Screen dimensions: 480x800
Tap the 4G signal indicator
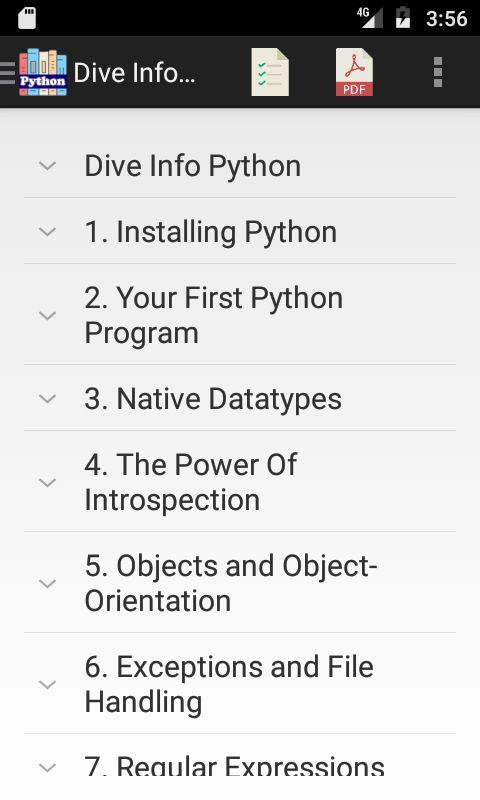click(370, 18)
